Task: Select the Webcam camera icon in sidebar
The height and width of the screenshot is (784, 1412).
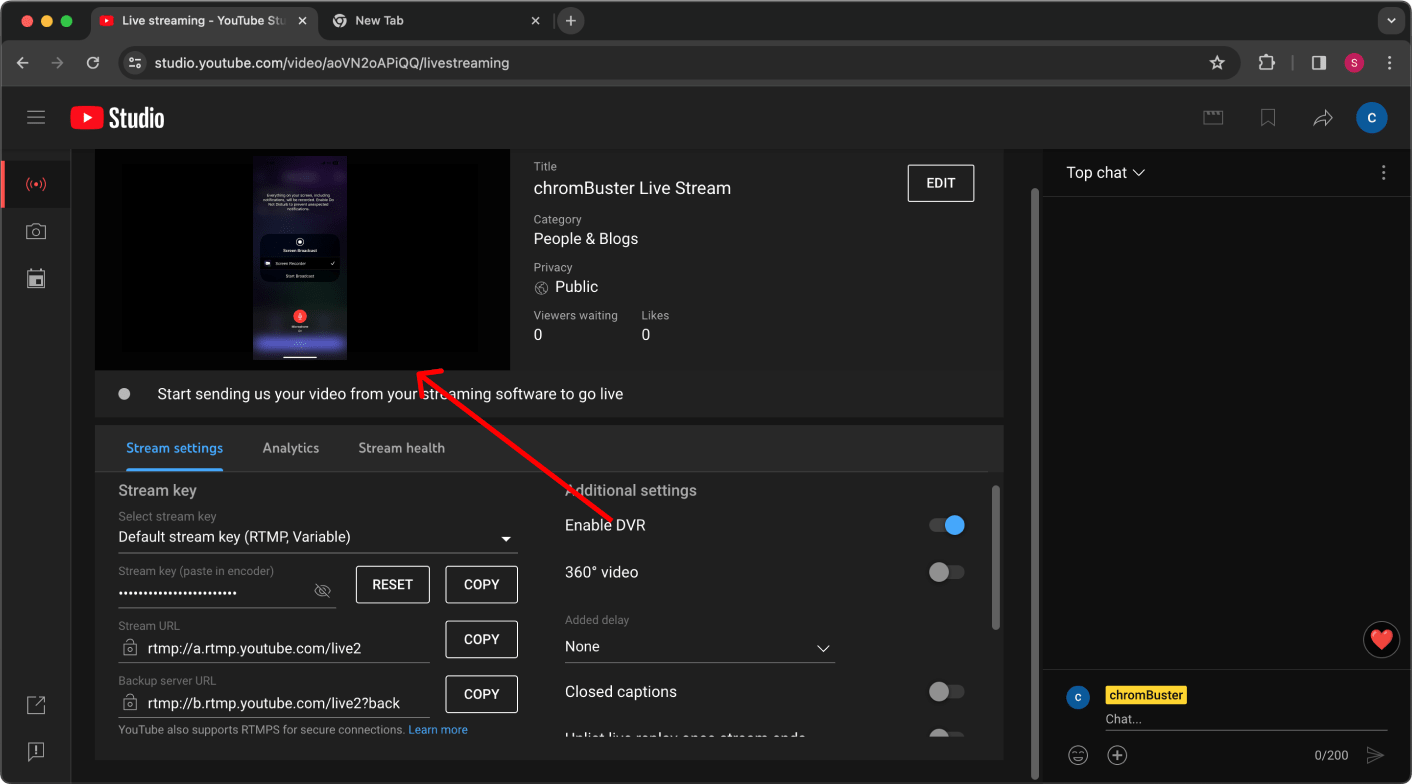Action: click(36, 231)
